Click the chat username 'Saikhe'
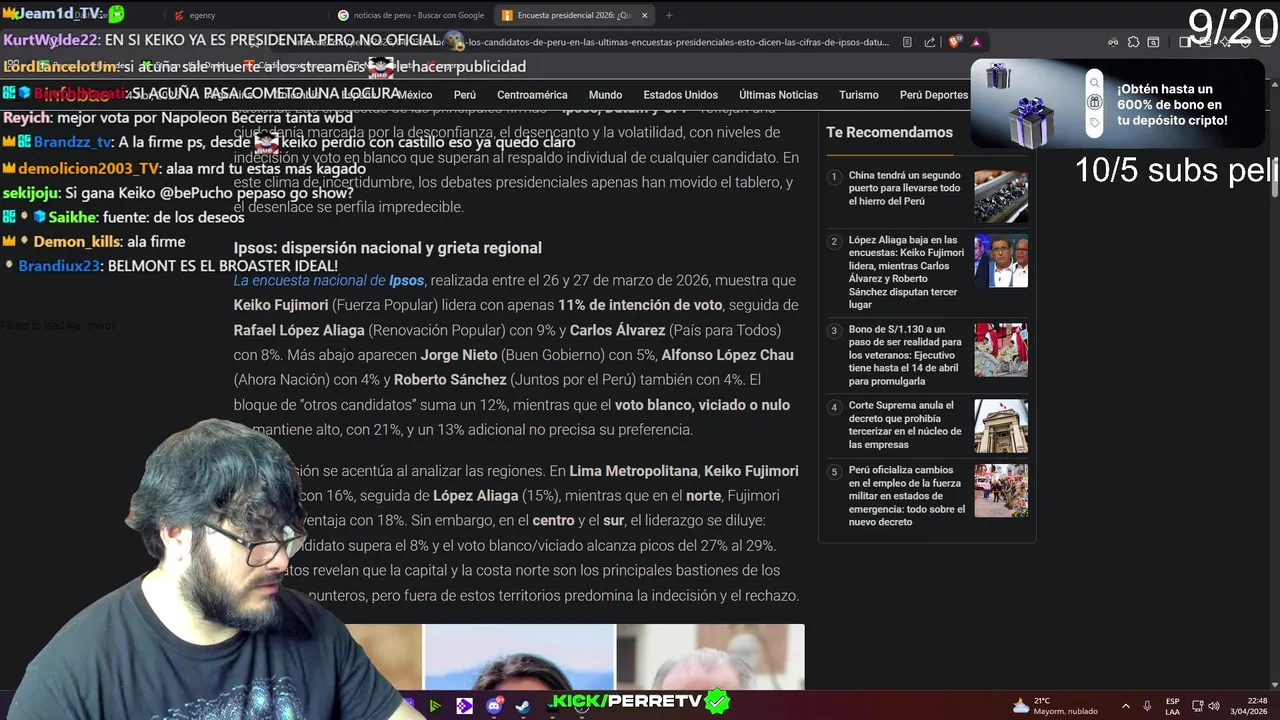 coord(72,217)
